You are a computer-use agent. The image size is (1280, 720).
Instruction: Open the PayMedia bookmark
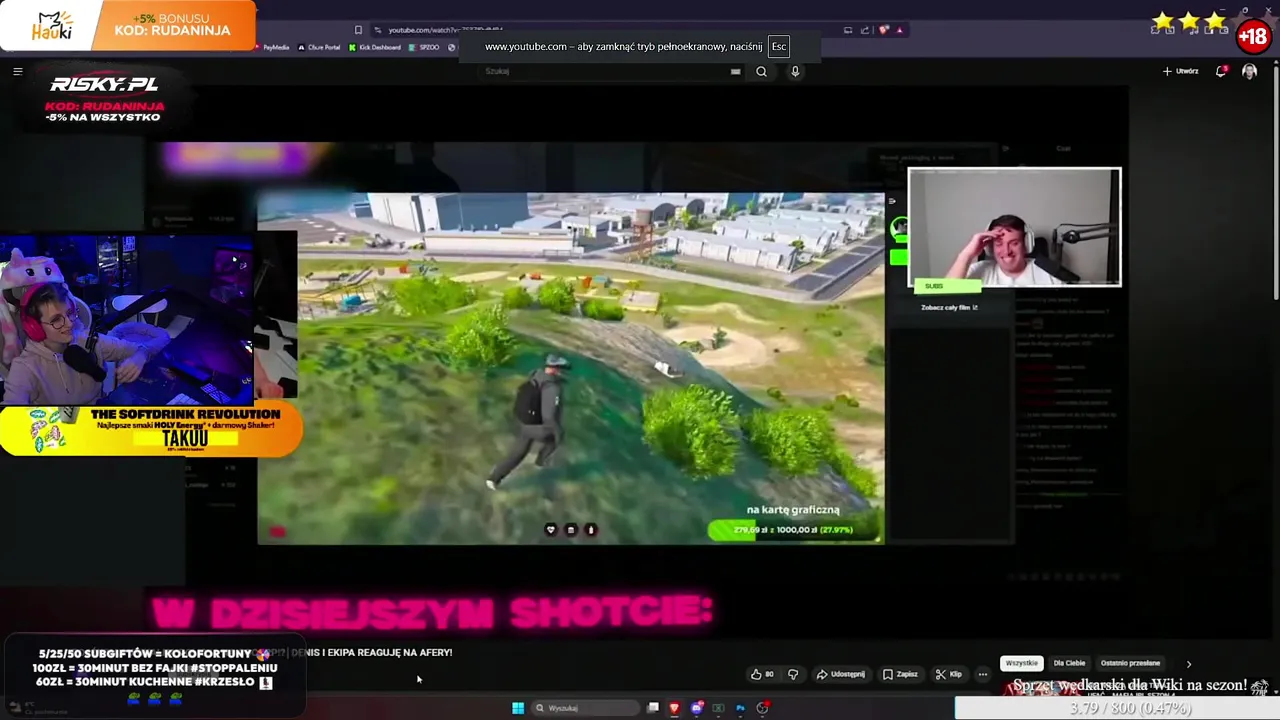271,47
